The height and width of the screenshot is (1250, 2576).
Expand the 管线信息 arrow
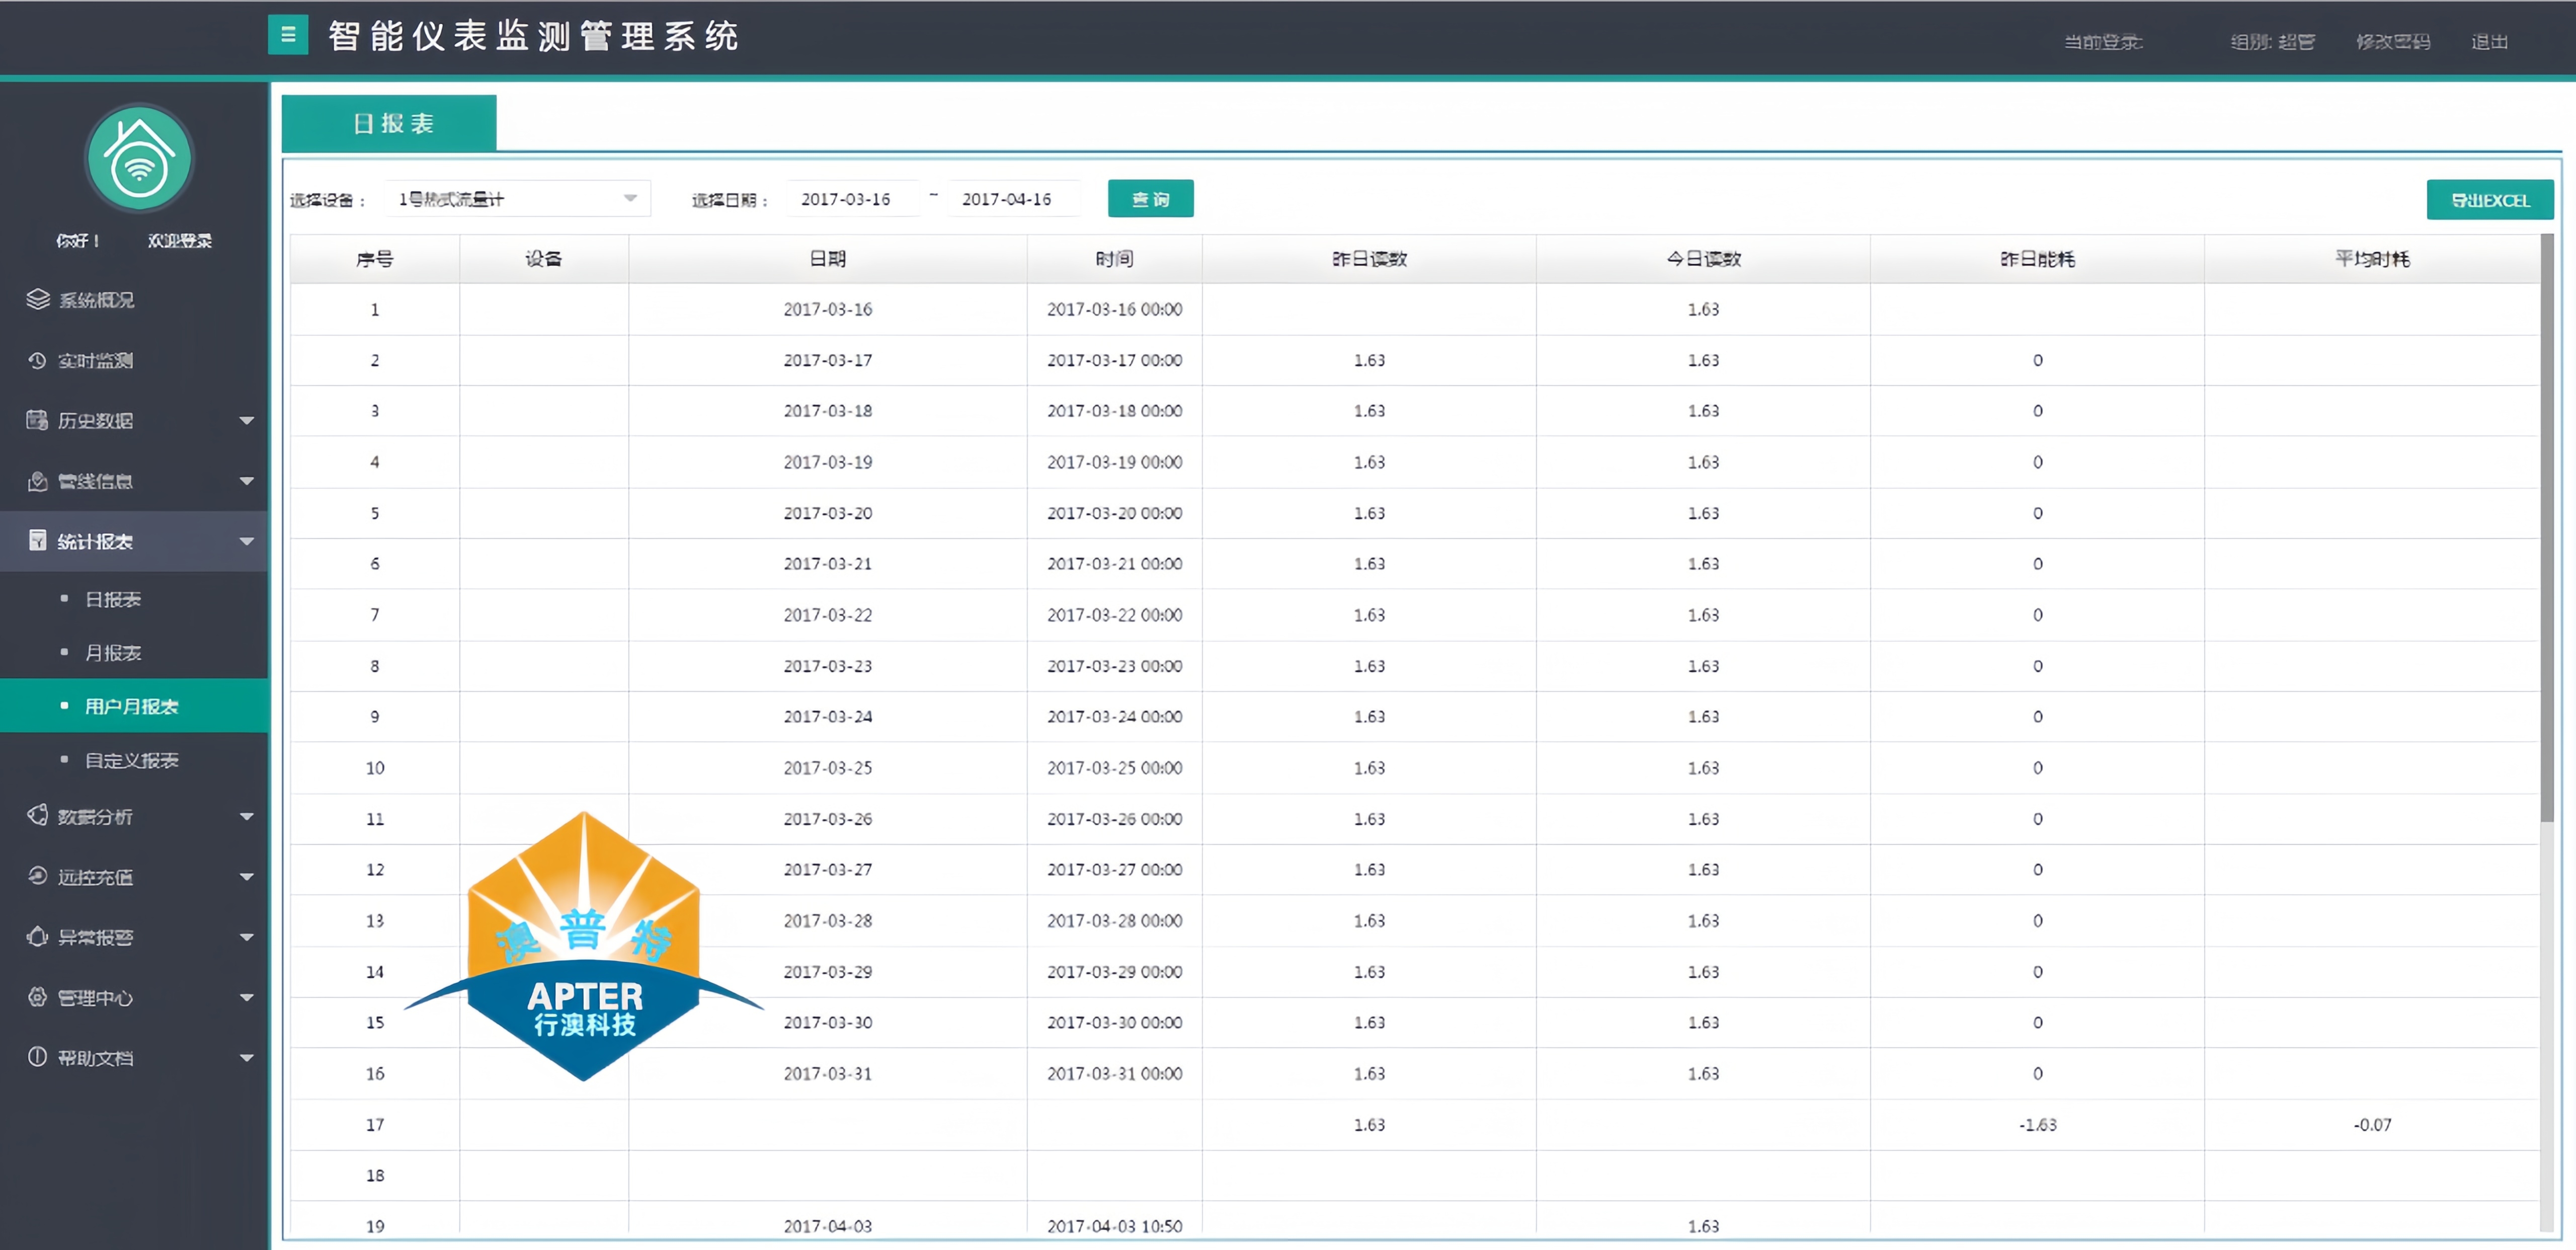point(246,481)
